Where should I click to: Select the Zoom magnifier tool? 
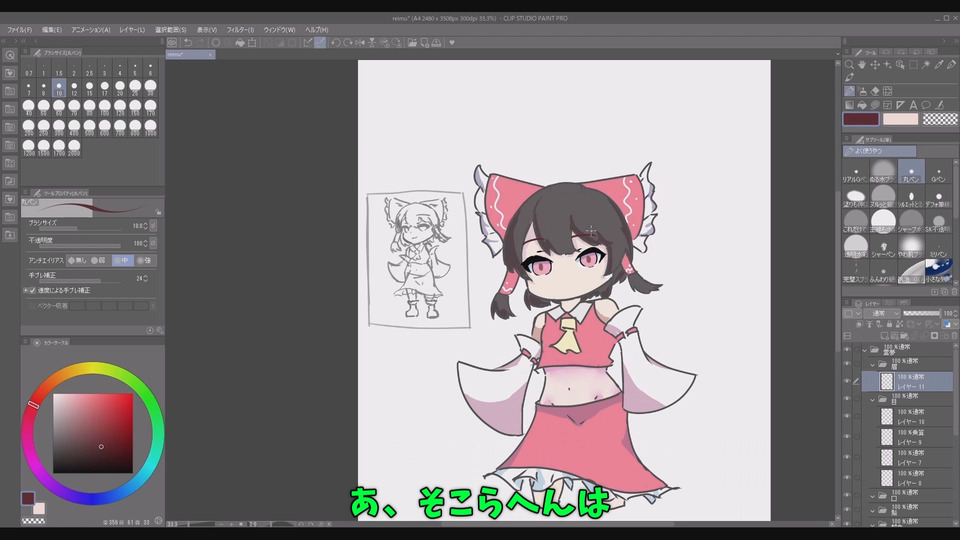(849, 64)
